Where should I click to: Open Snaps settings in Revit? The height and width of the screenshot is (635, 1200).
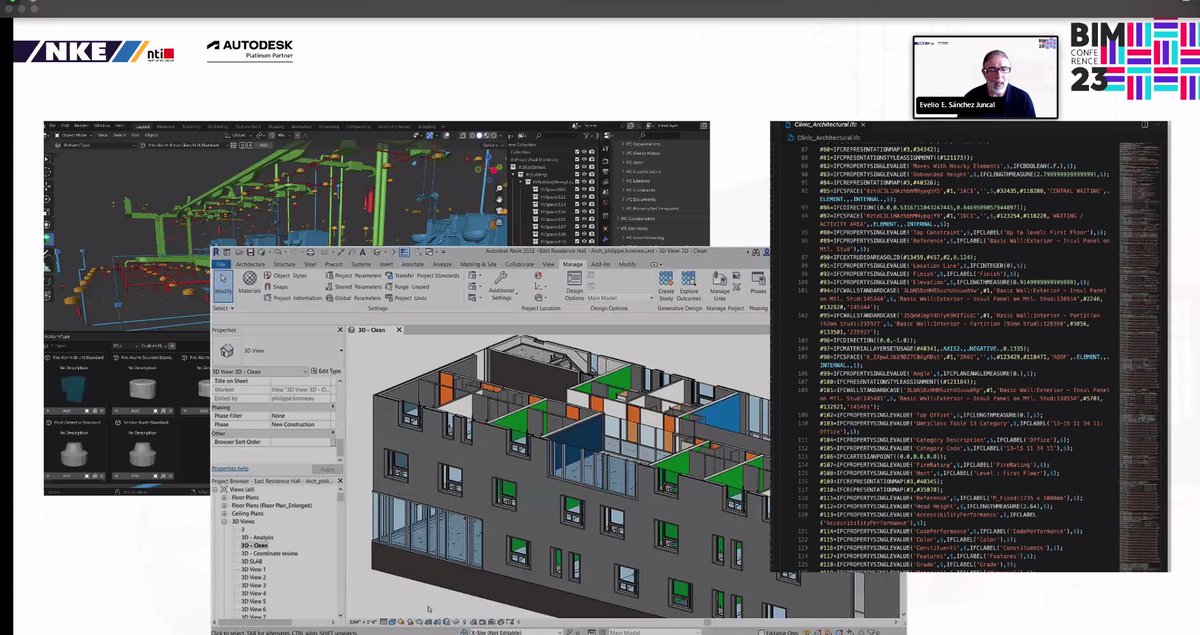pyautogui.click(x=279, y=287)
